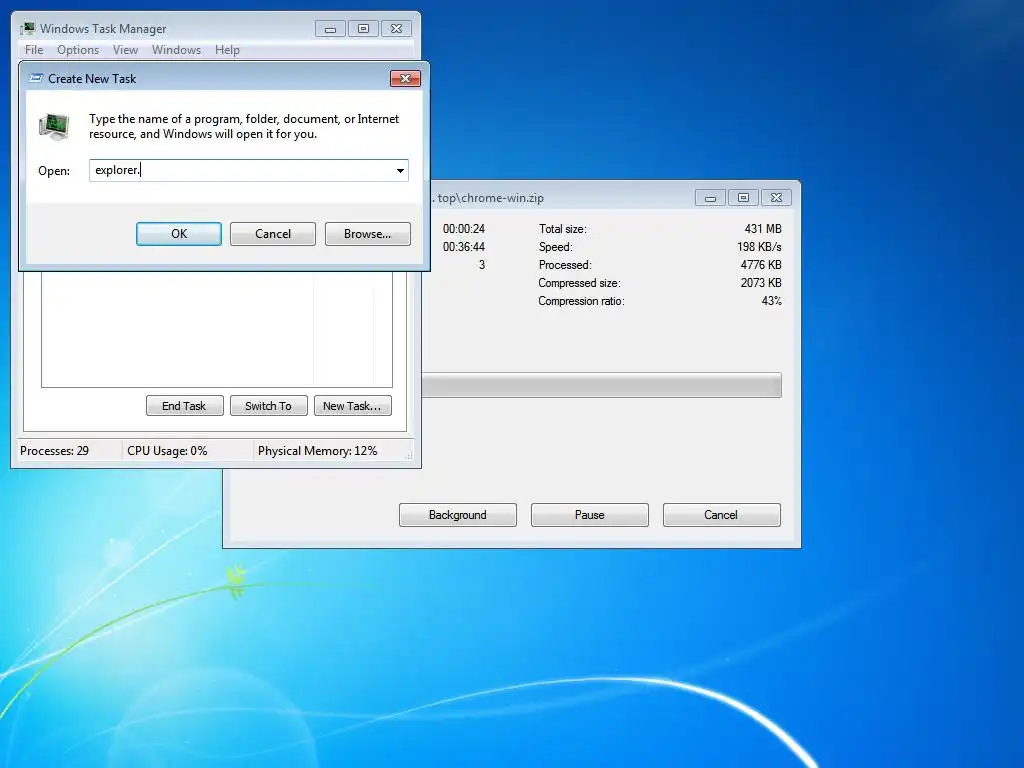This screenshot has width=1024, height=768.
Task: Cancel the chrome-win.zip extraction
Action: [721, 515]
